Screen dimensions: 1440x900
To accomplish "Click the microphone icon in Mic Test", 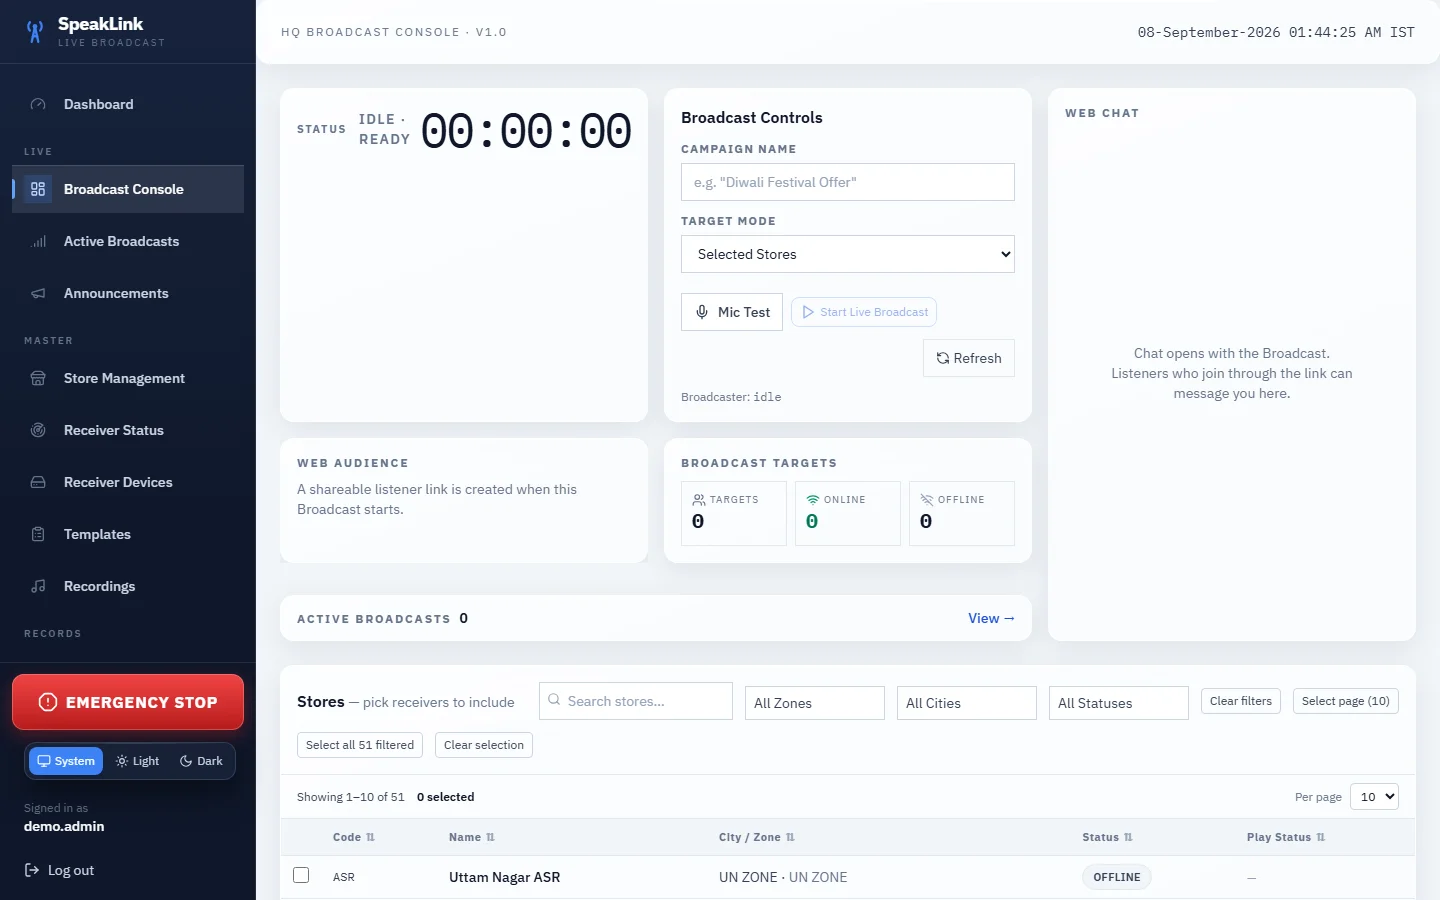I will point(702,312).
